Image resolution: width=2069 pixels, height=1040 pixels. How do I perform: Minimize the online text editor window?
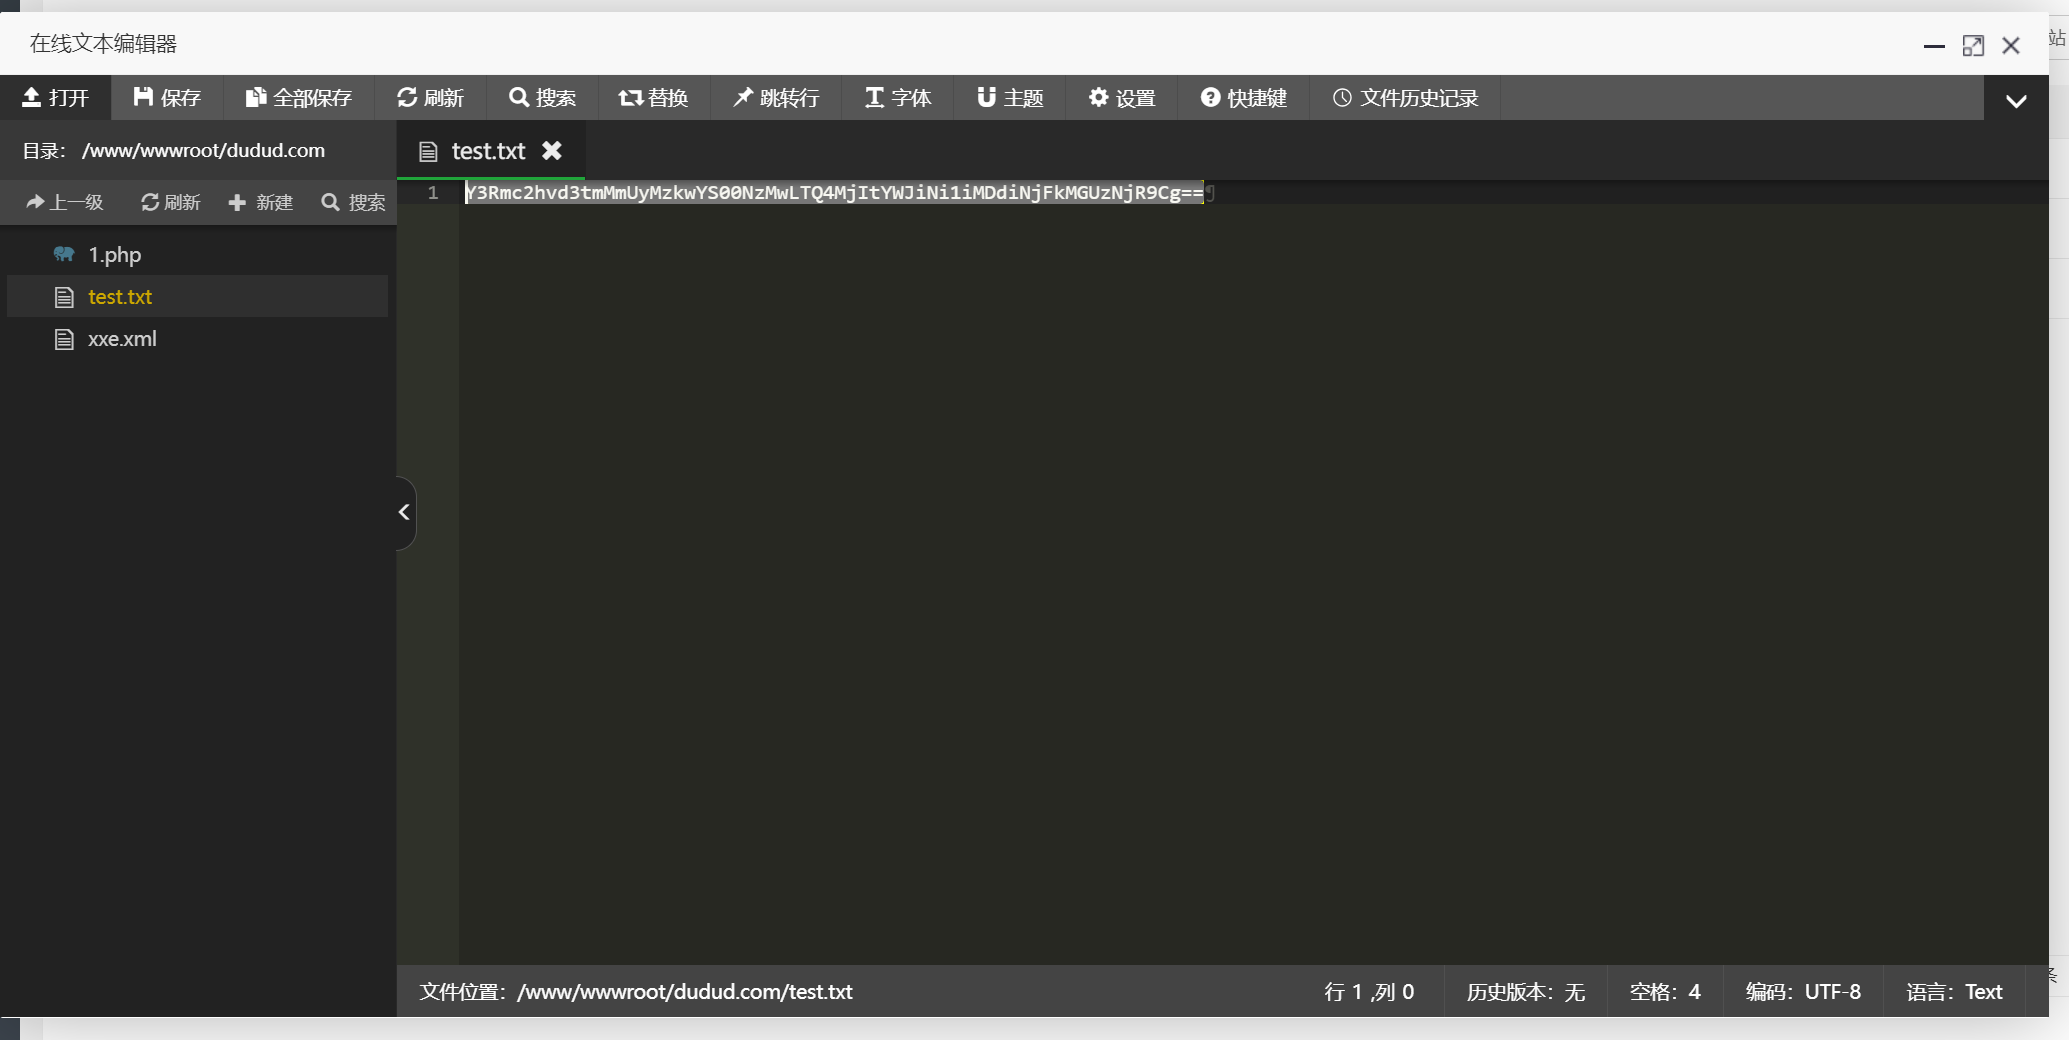[1934, 46]
